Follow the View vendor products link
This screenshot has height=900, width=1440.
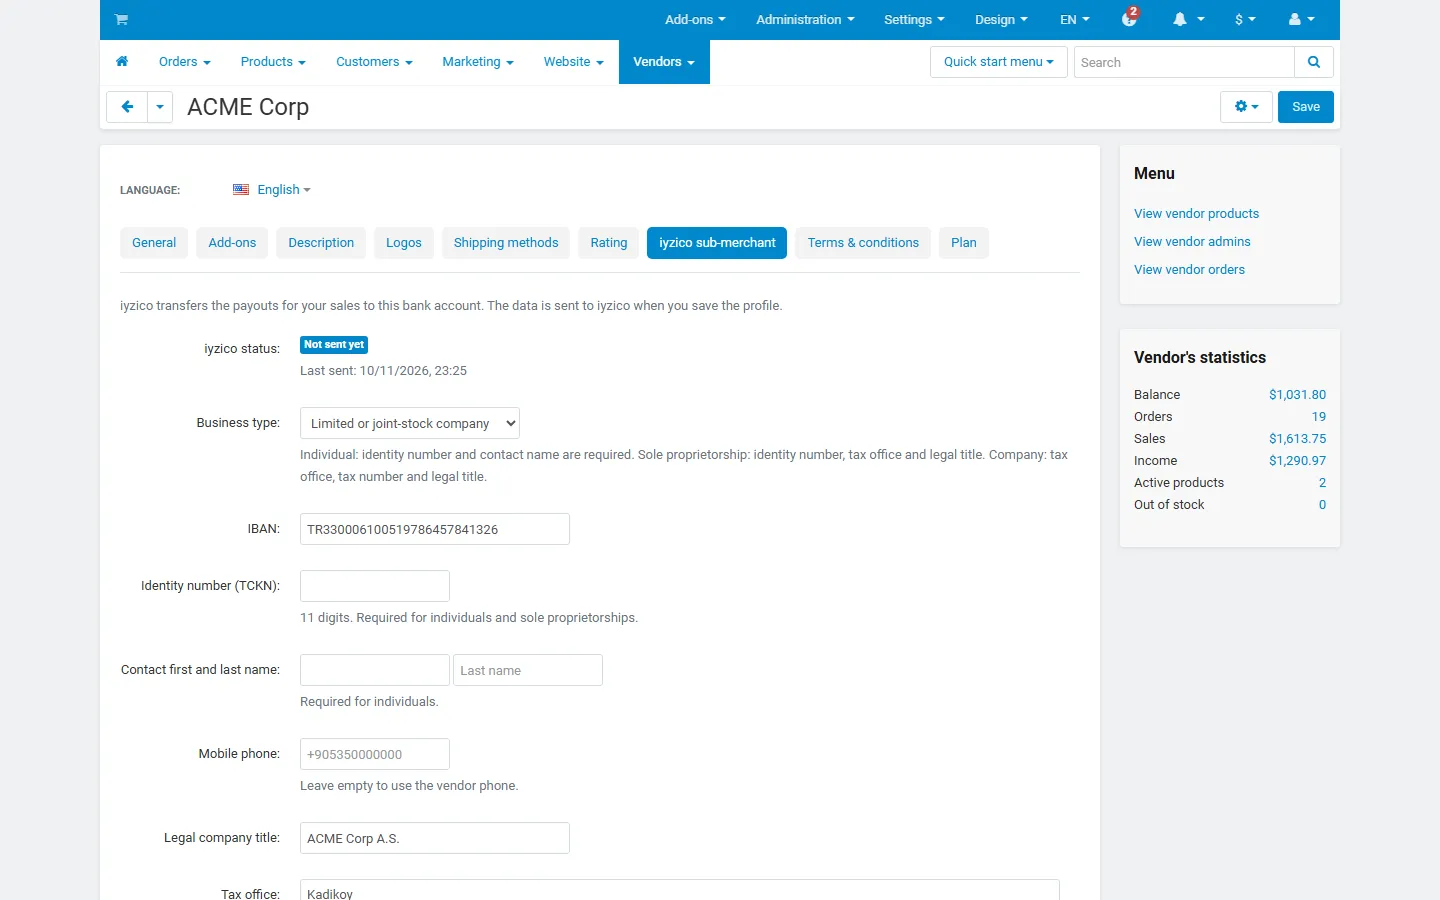1196,214
